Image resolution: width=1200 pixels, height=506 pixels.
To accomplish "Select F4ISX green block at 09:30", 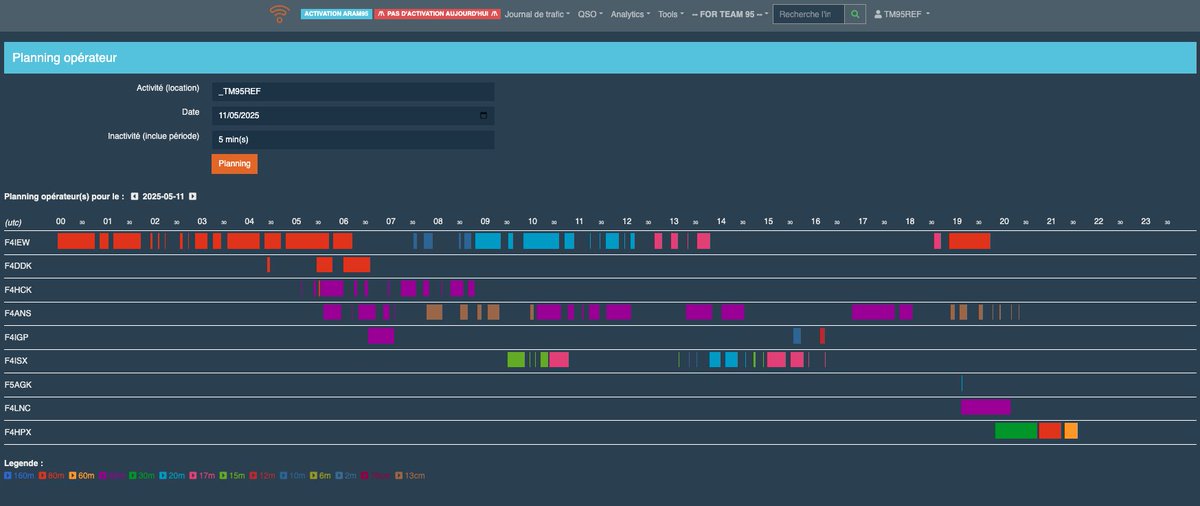I will pyautogui.click(x=516, y=360).
